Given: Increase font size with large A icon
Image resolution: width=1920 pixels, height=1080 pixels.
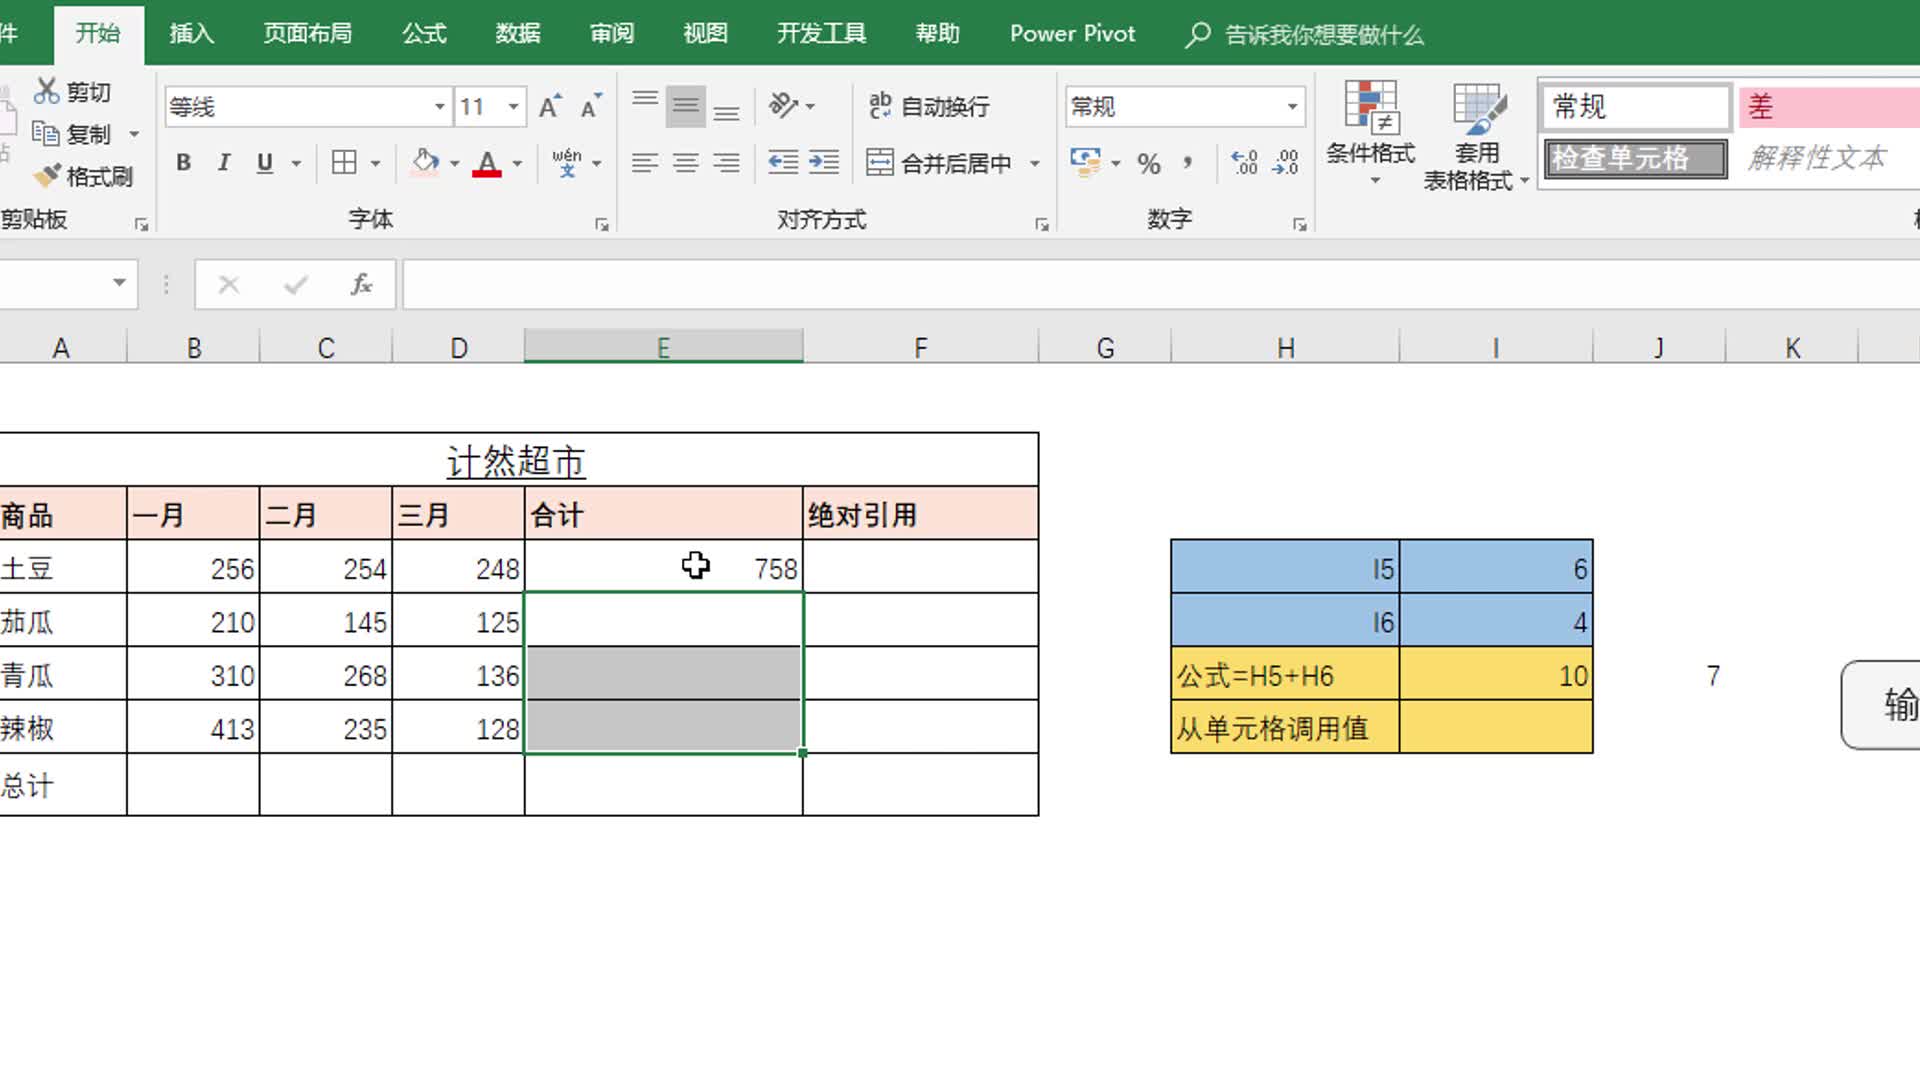Looking at the screenshot, I should point(549,107).
